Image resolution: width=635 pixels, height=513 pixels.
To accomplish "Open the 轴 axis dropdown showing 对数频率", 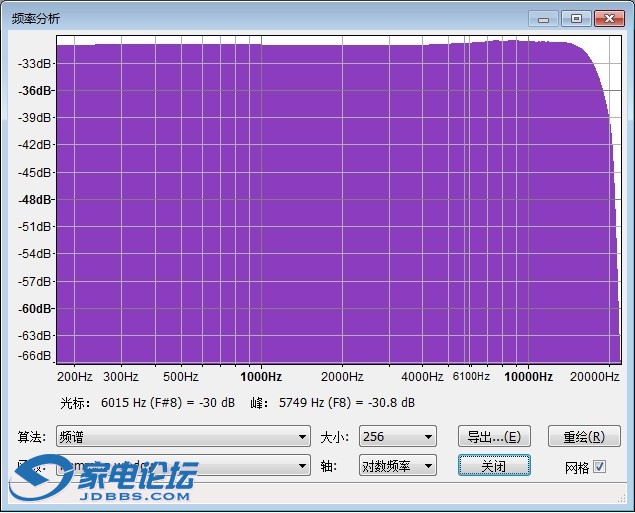I will [398, 465].
